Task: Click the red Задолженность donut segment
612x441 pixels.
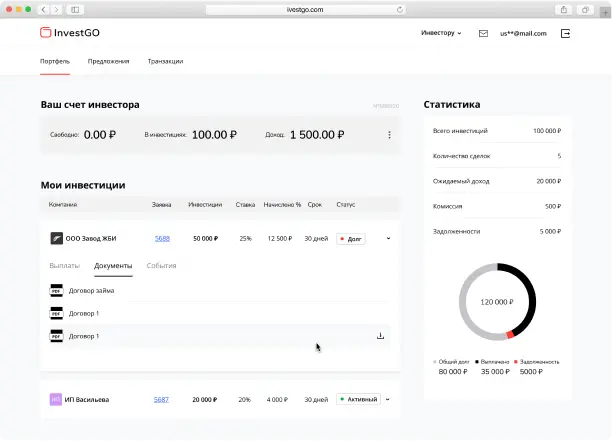Action: (x=510, y=334)
